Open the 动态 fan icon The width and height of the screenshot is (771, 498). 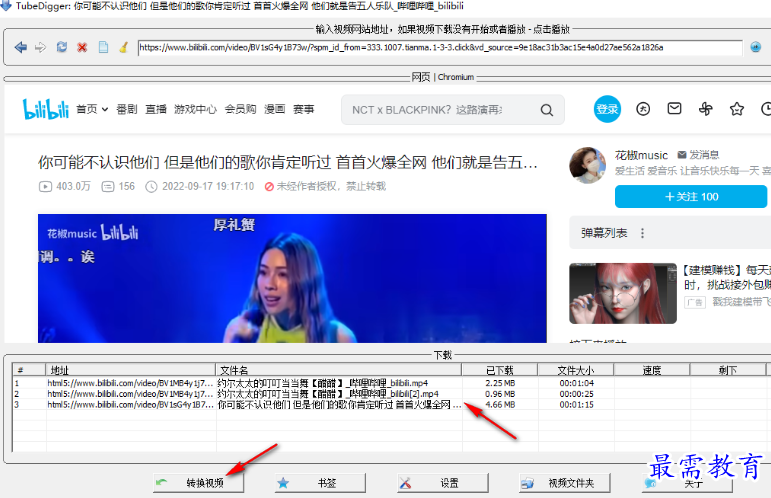tap(706, 109)
